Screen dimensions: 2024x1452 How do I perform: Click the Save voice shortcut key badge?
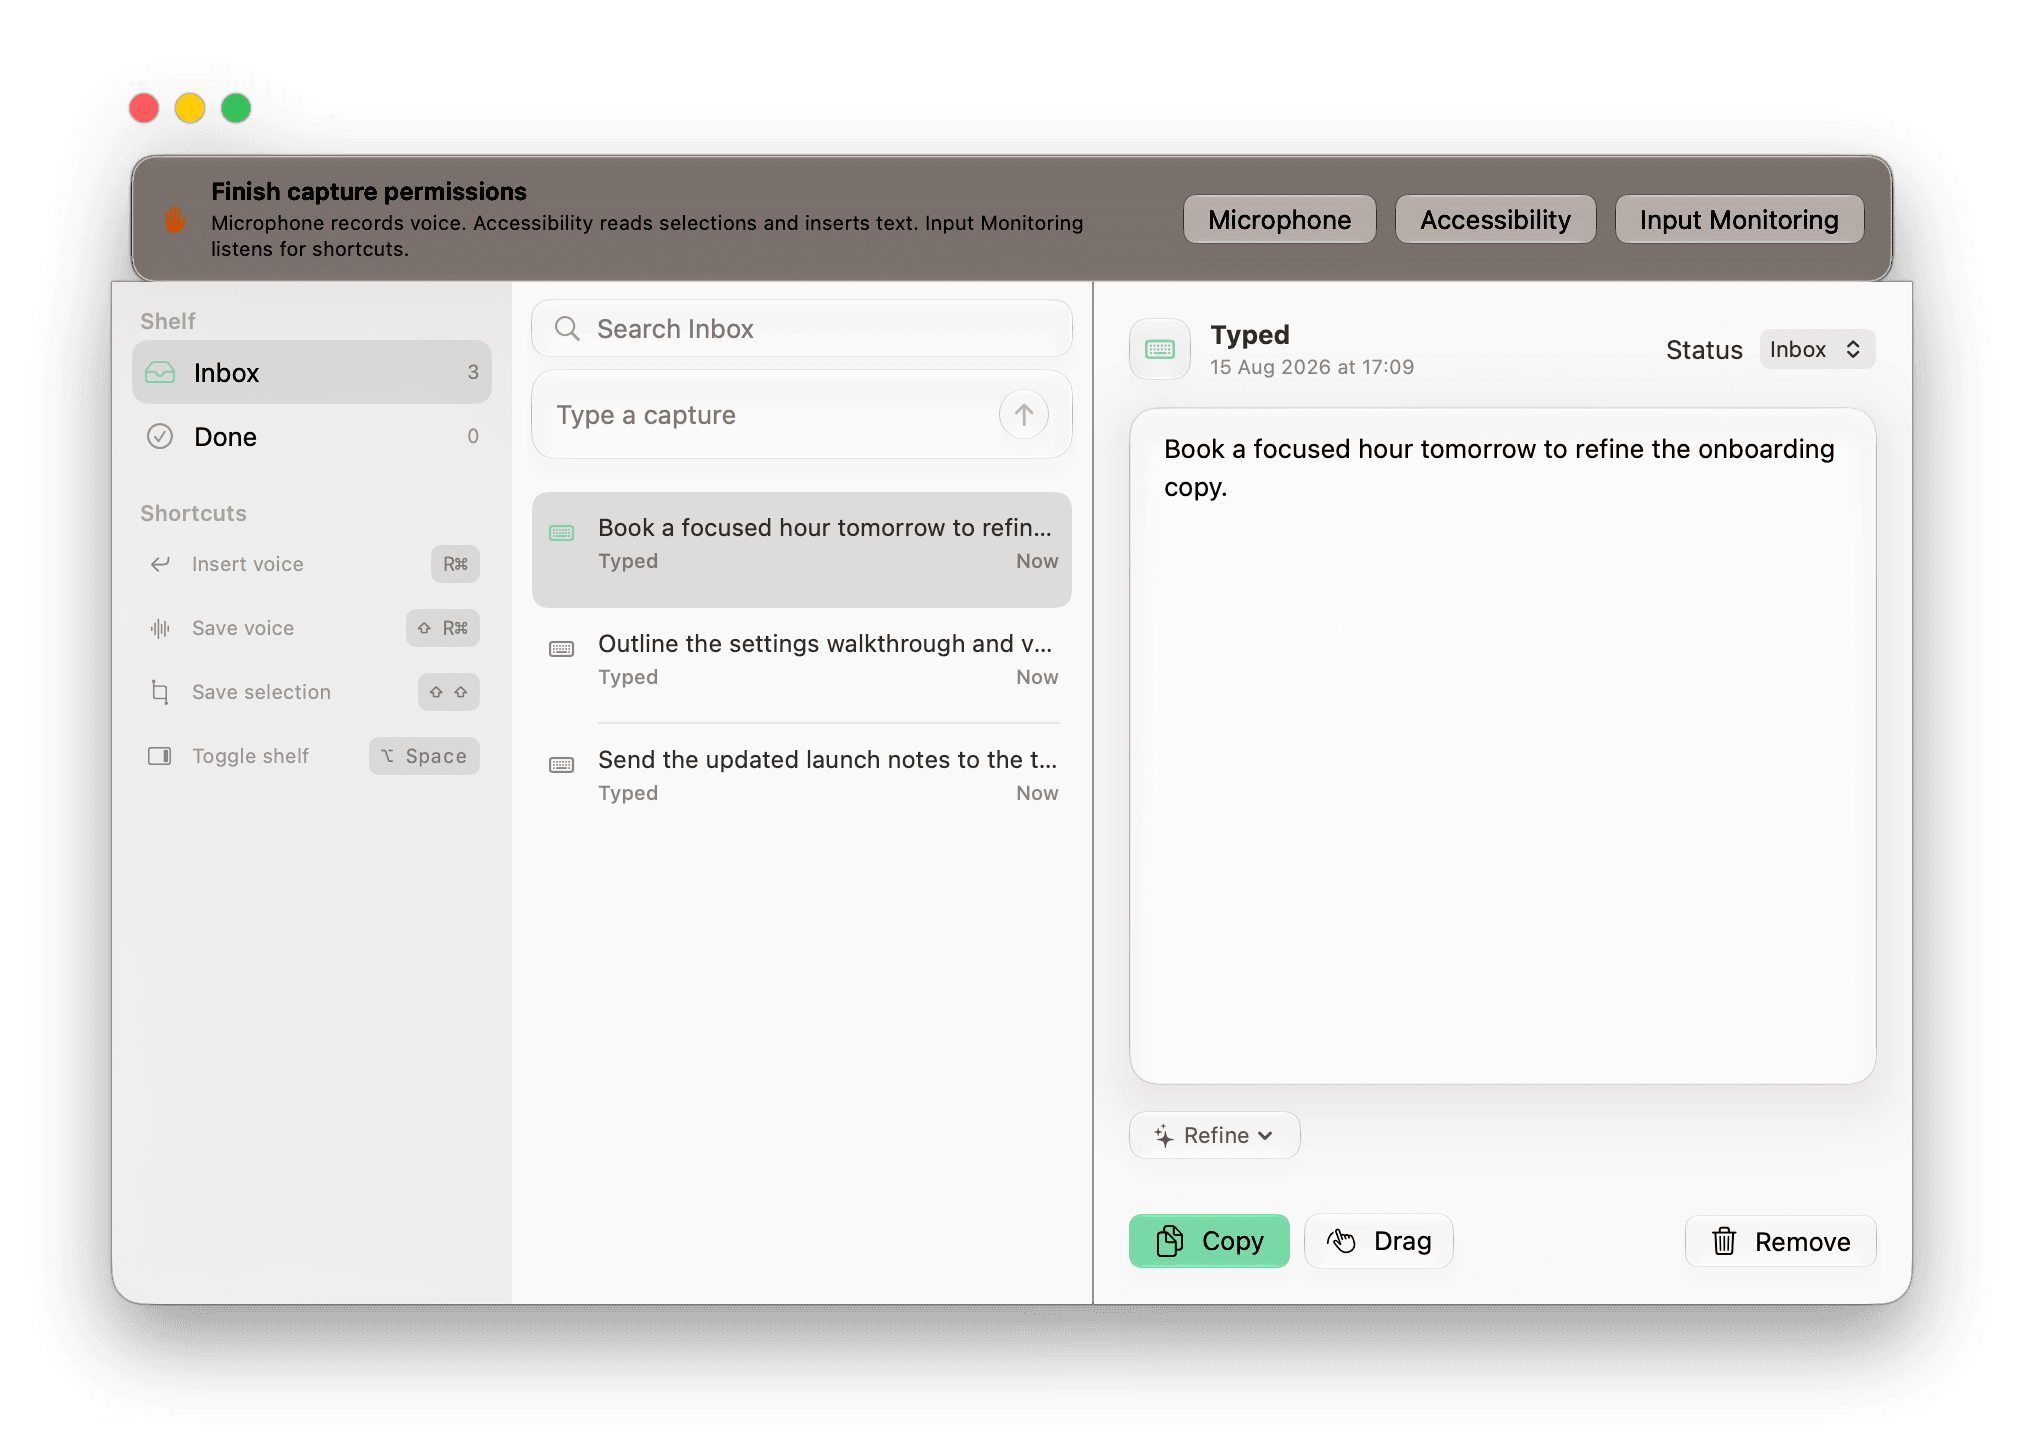pos(443,628)
